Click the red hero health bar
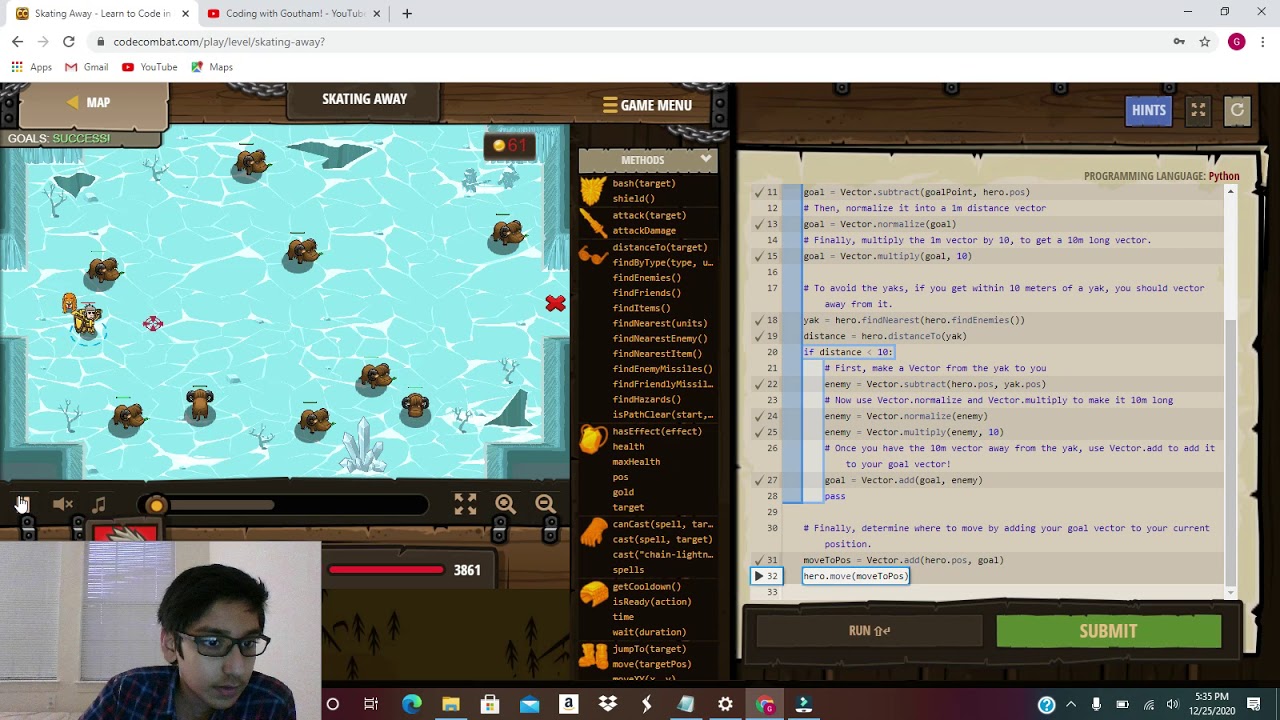1280x720 pixels. pyautogui.click(x=386, y=570)
